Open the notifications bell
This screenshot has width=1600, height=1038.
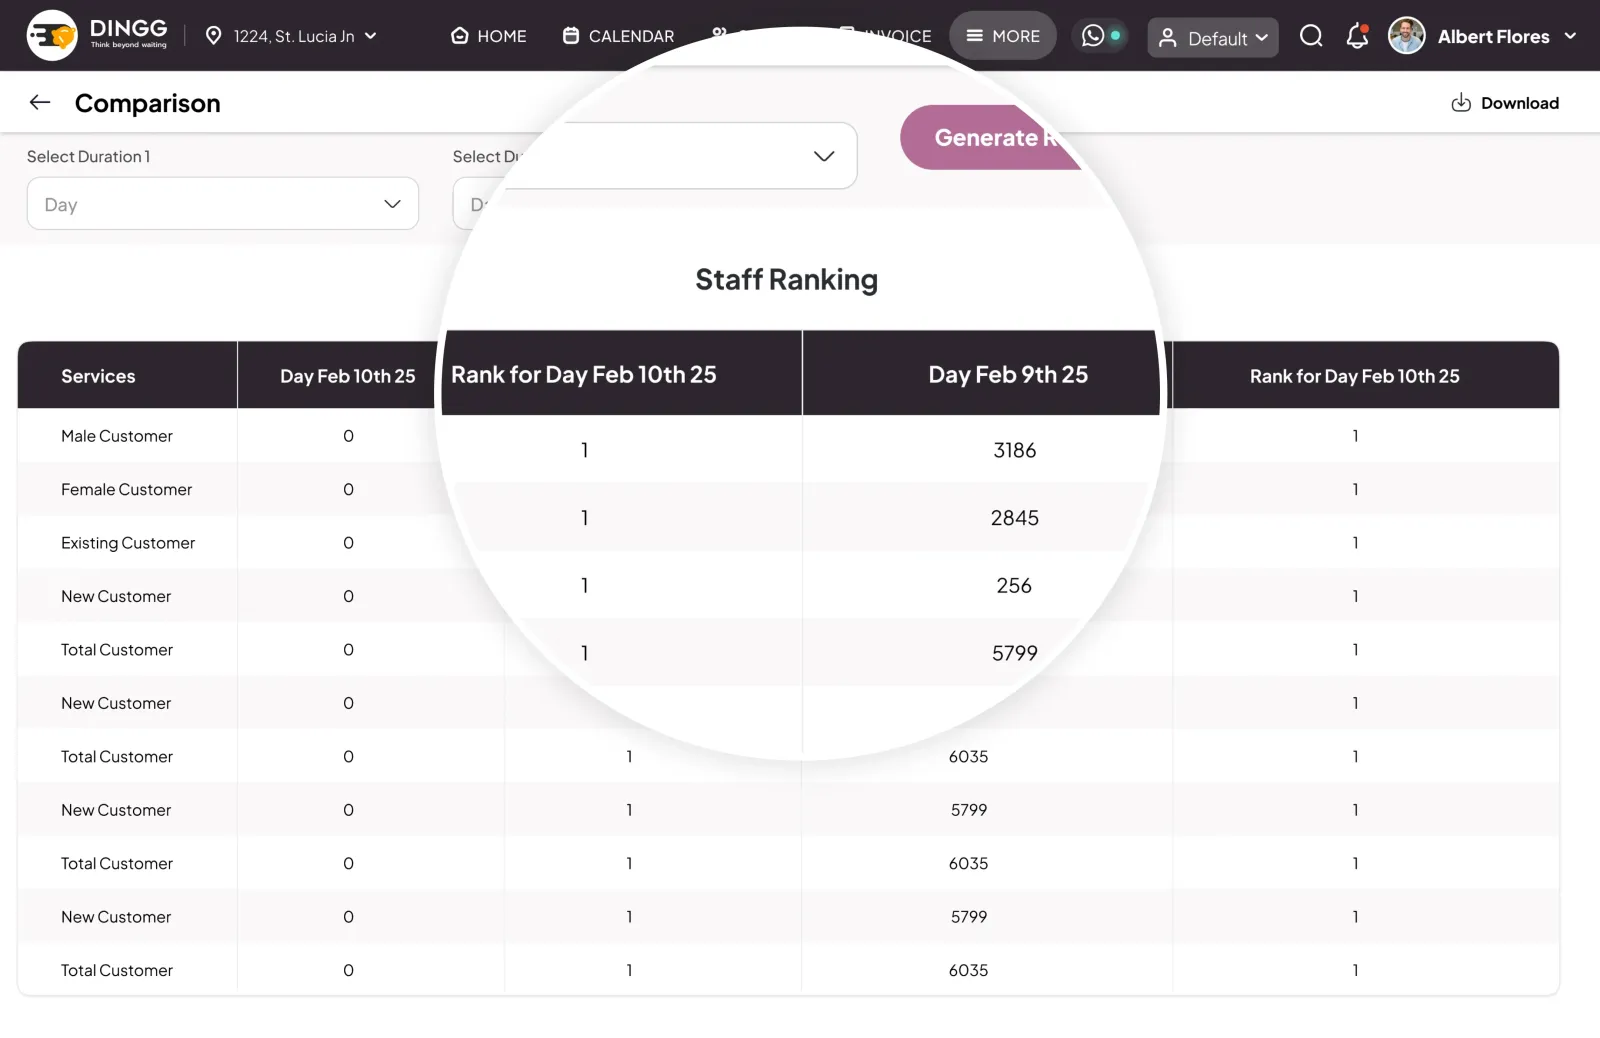click(1357, 36)
